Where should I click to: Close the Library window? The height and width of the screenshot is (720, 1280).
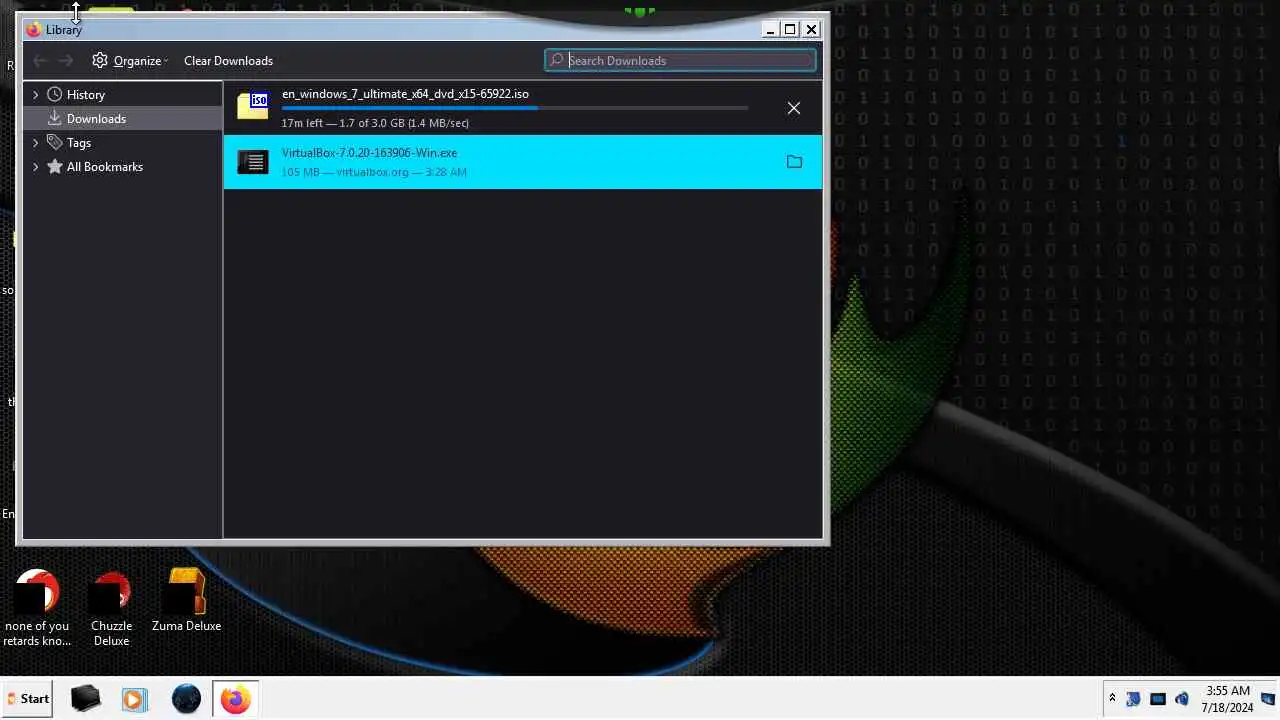pos(811,30)
